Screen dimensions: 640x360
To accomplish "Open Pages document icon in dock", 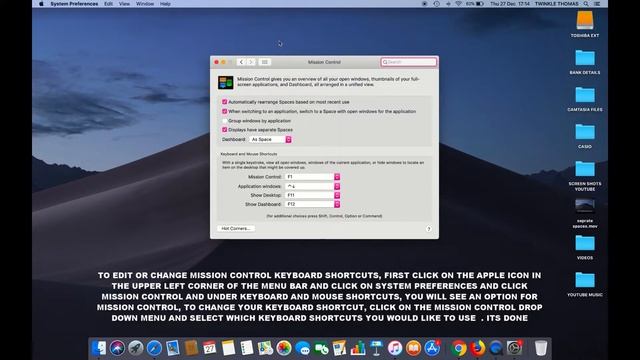I will pos(339,348).
